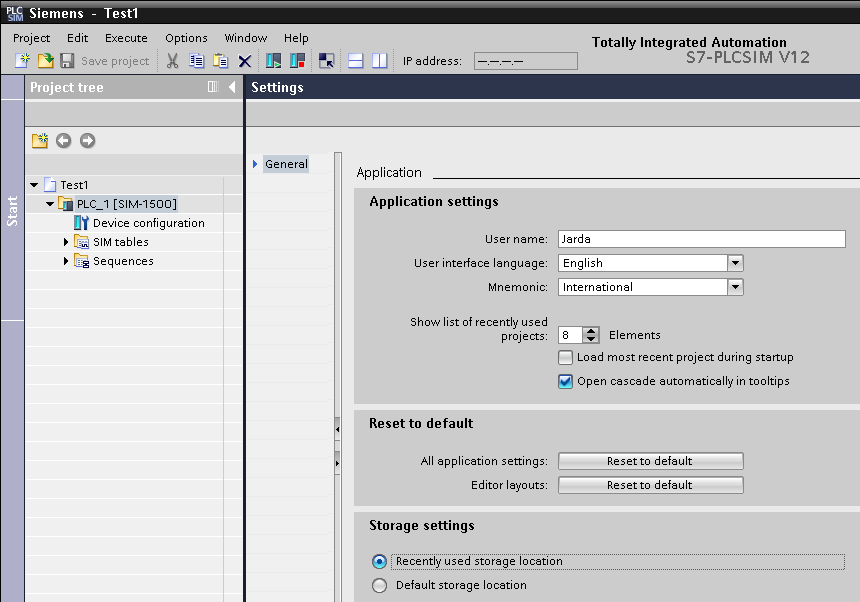Click the Application section heading
The height and width of the screenshot is (602, 860).
(x=389, y=173)
